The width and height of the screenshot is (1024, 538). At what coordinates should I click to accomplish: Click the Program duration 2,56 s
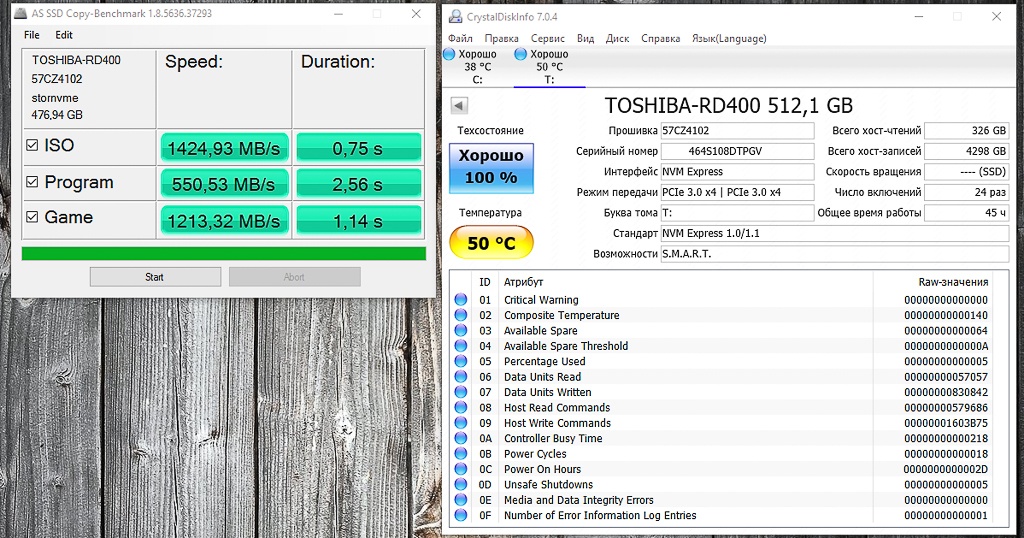[359, 183]
